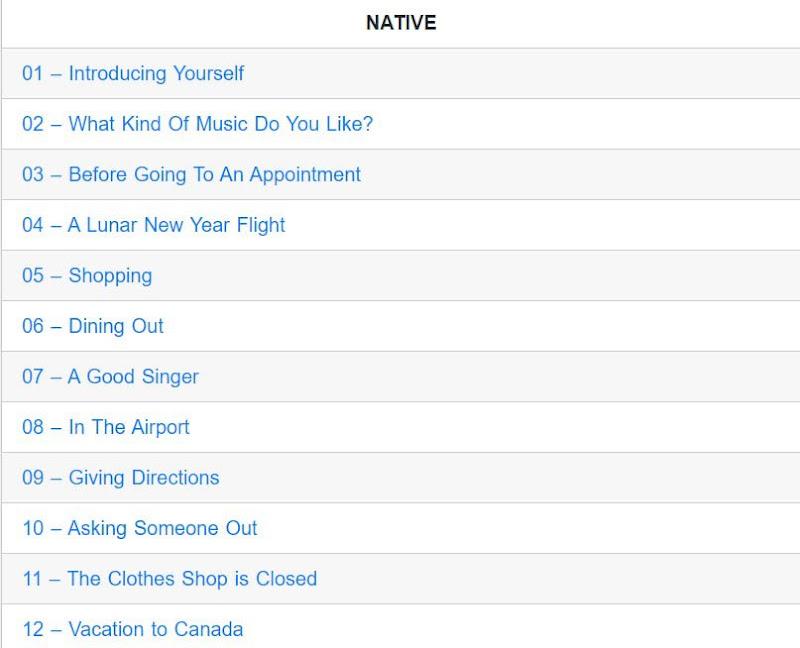Open the A Good Singer lesson
Viewport: 800px width, 648px height.
[x=110, y=377]
